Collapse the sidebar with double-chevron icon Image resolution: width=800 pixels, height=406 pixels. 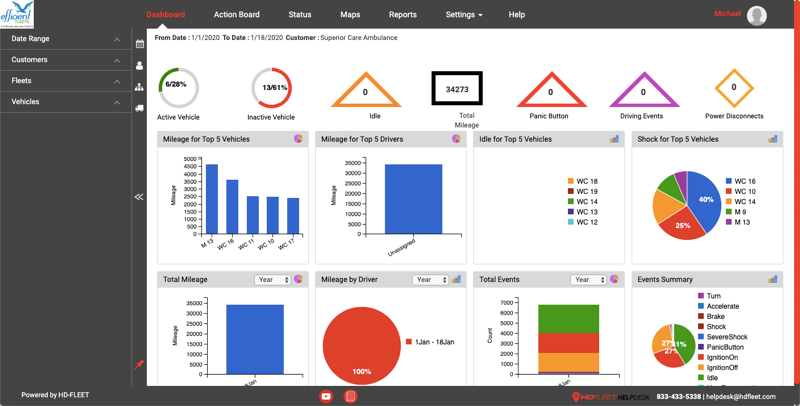click(x=139, y=197)
